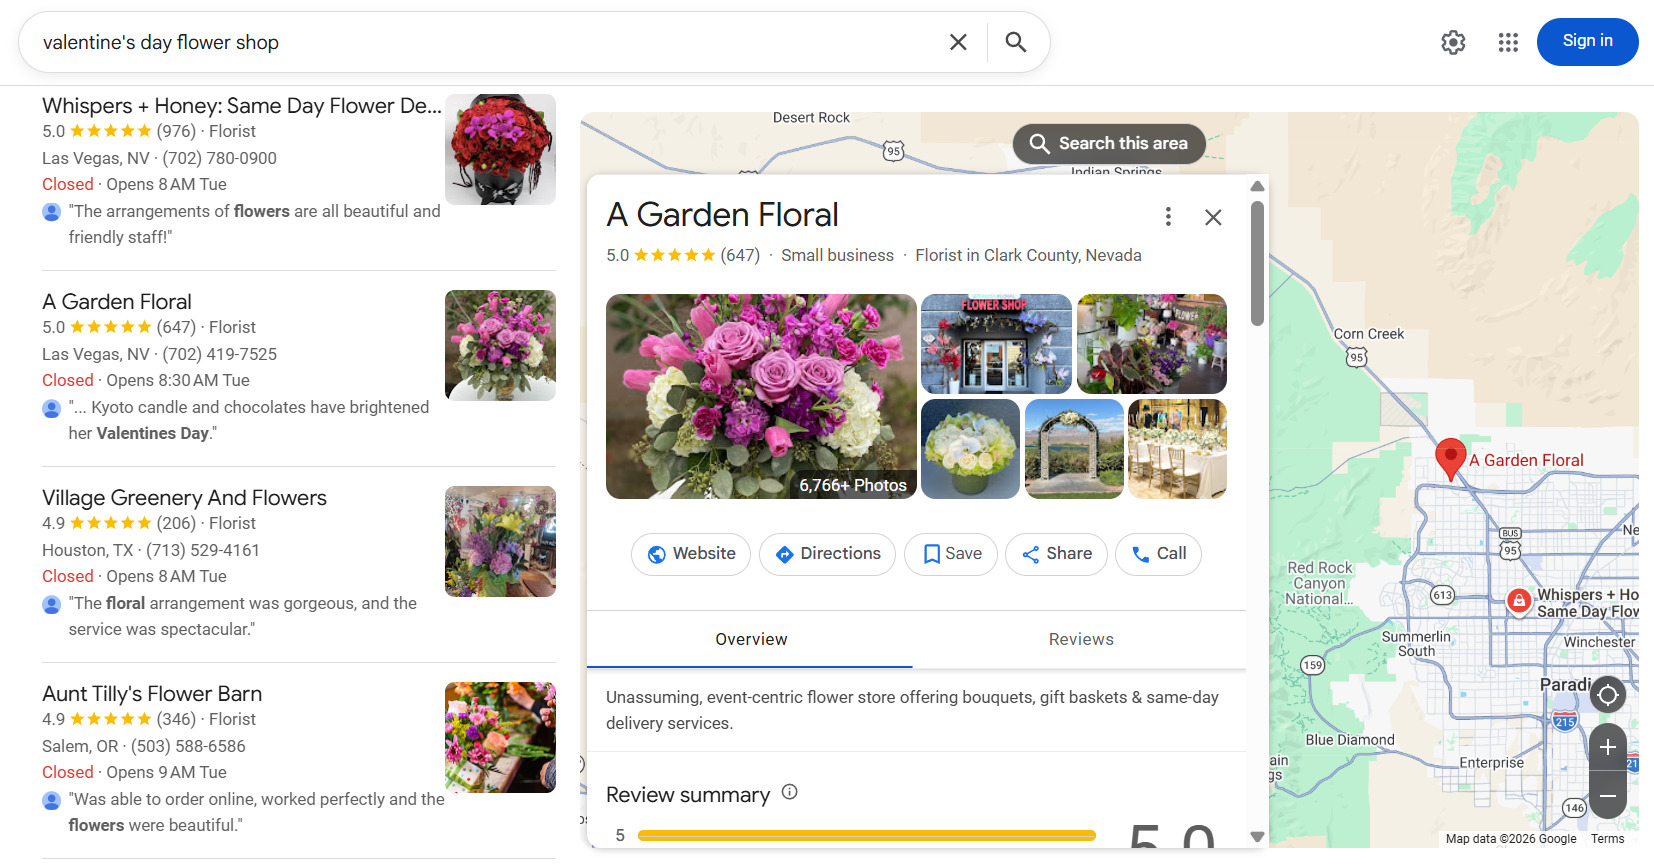1654x866 pixels.
Task: Open the banquet table setup photo
Action: click(1177, 449)
